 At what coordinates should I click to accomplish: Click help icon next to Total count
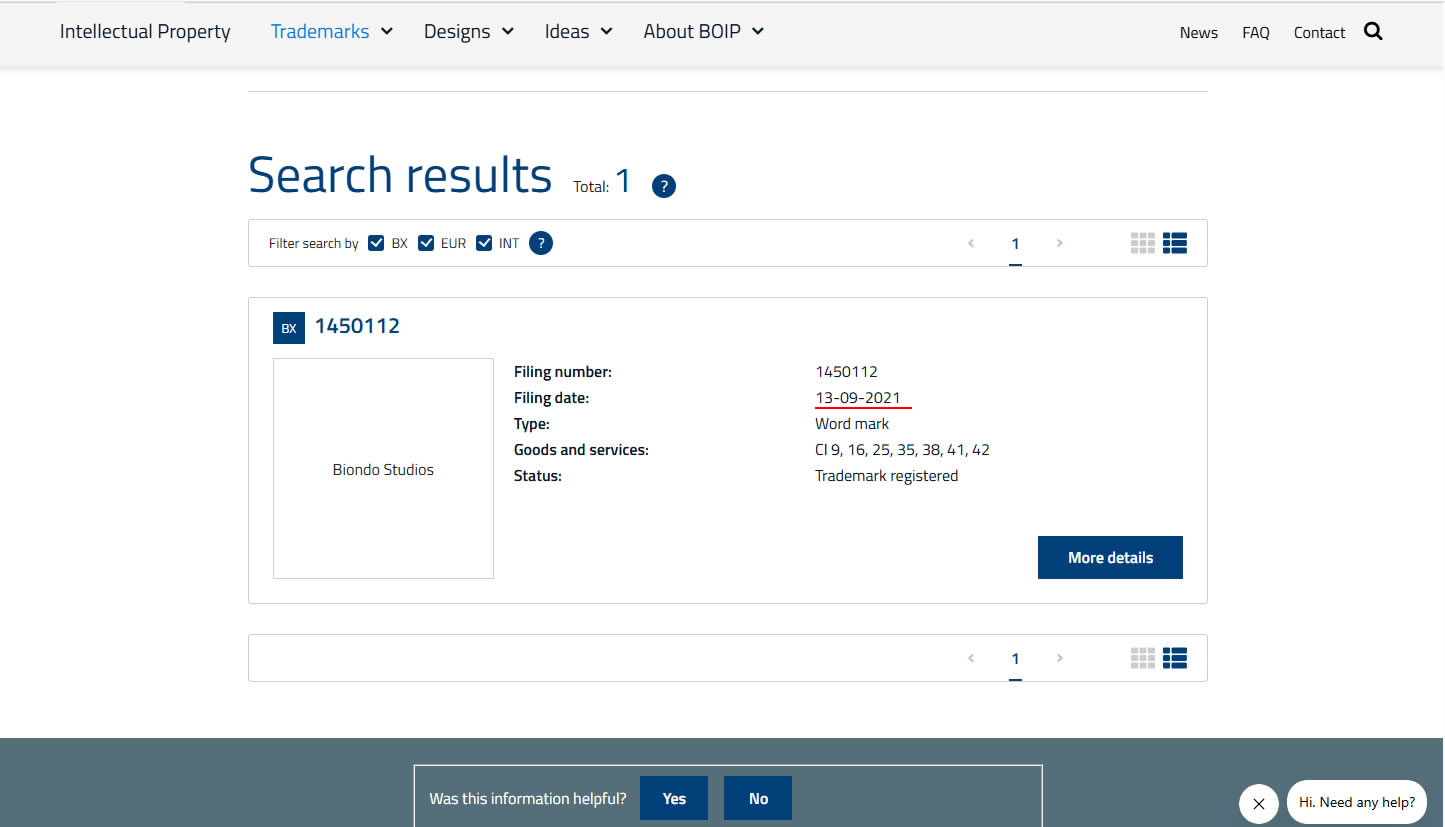(663, 186)
